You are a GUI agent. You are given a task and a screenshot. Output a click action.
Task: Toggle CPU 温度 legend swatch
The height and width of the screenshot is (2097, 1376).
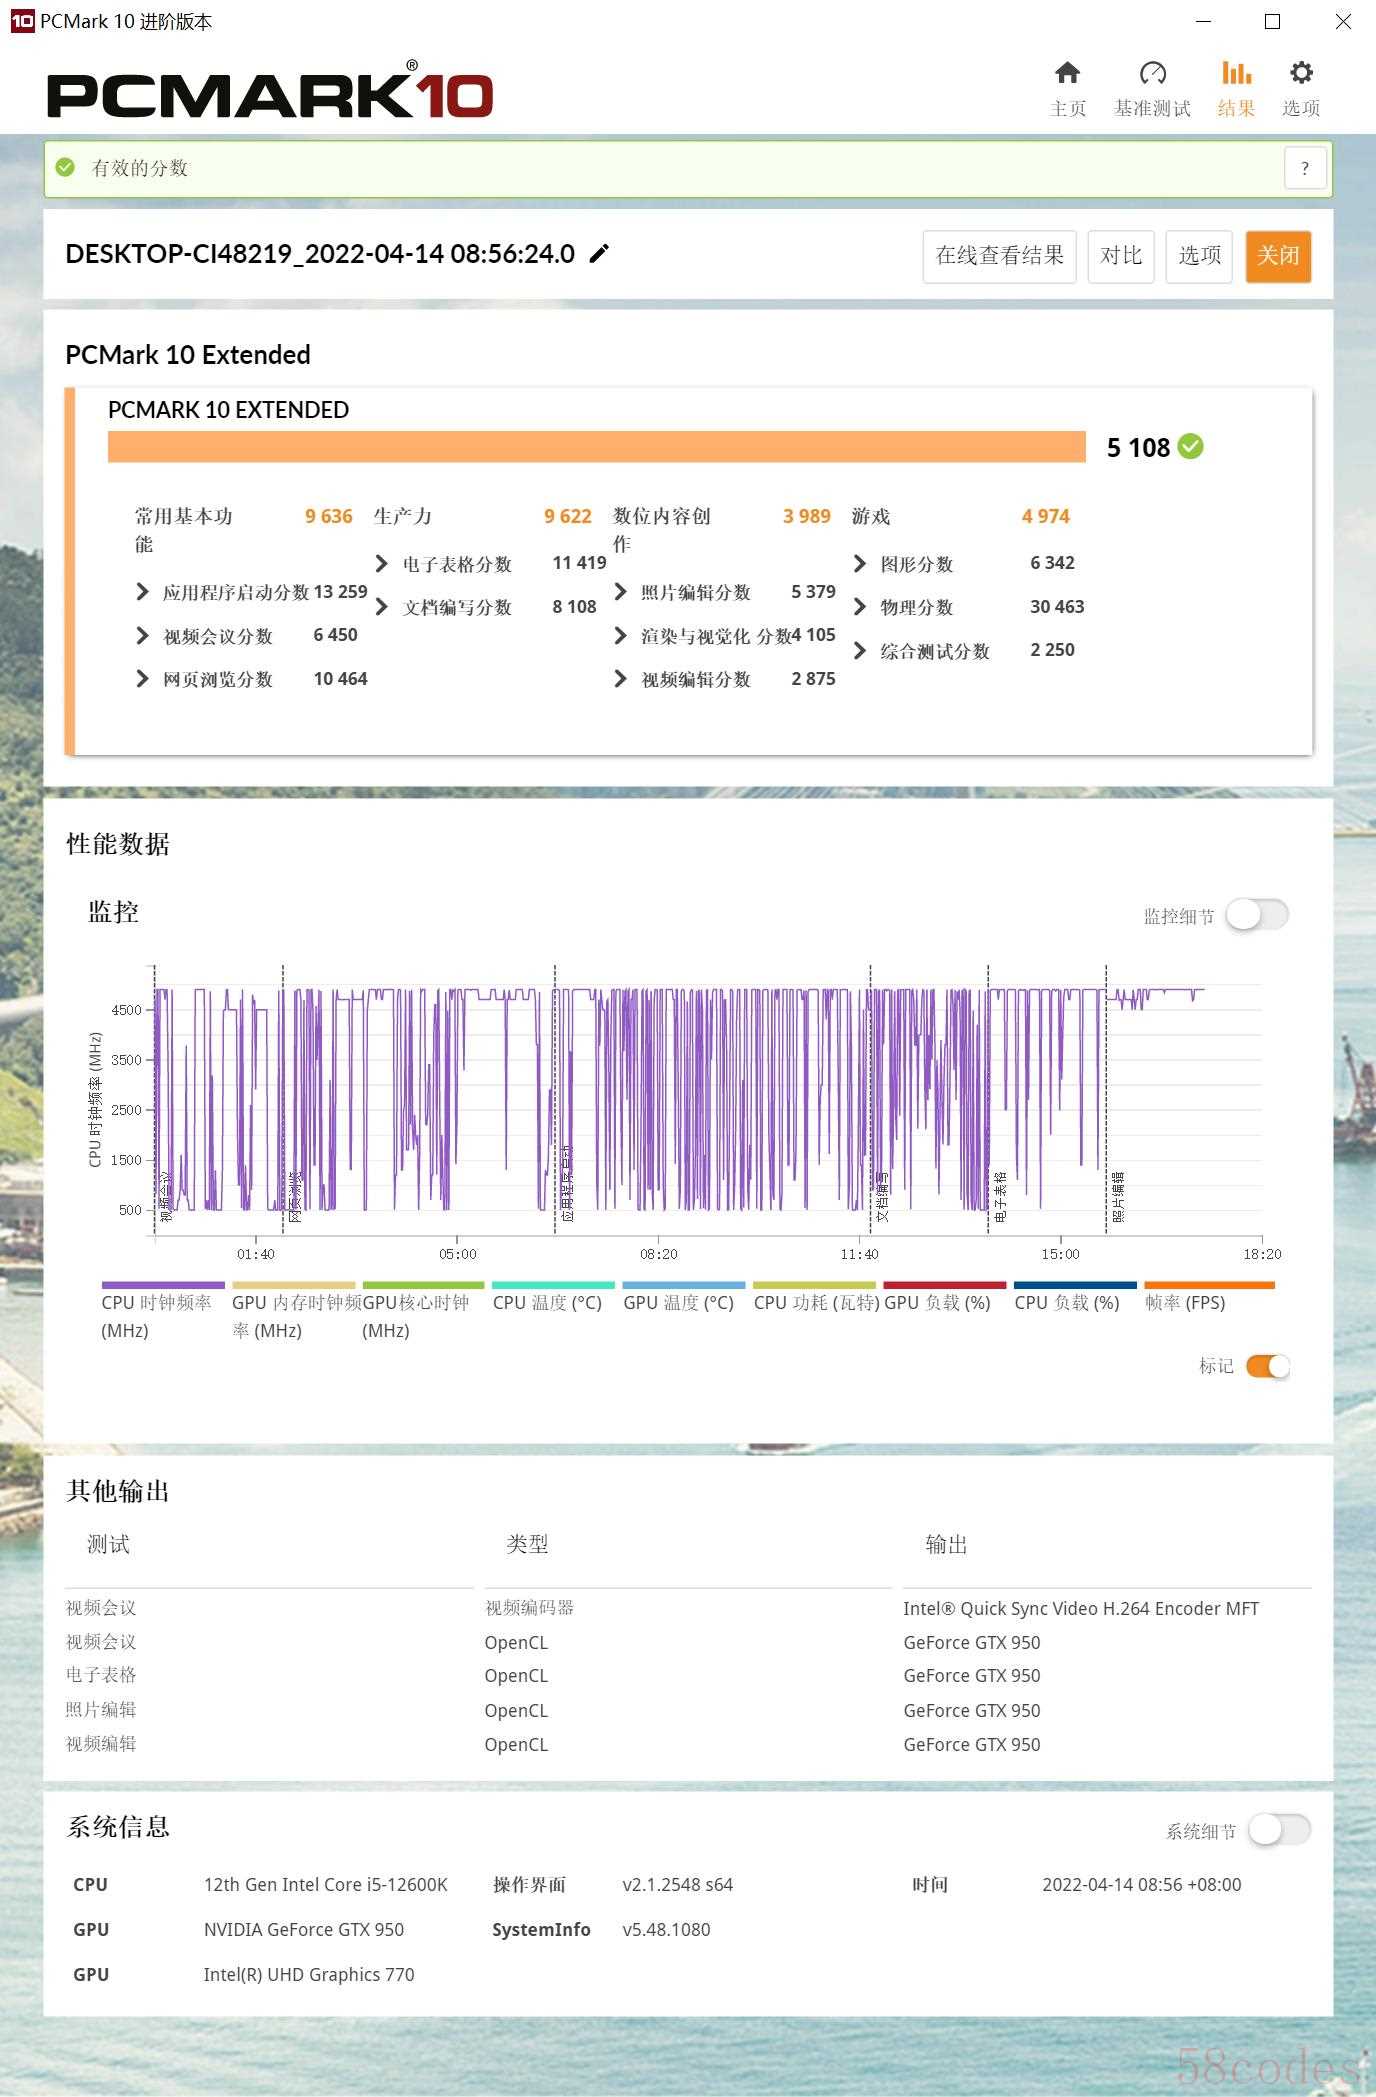[x=553, y=1286]
